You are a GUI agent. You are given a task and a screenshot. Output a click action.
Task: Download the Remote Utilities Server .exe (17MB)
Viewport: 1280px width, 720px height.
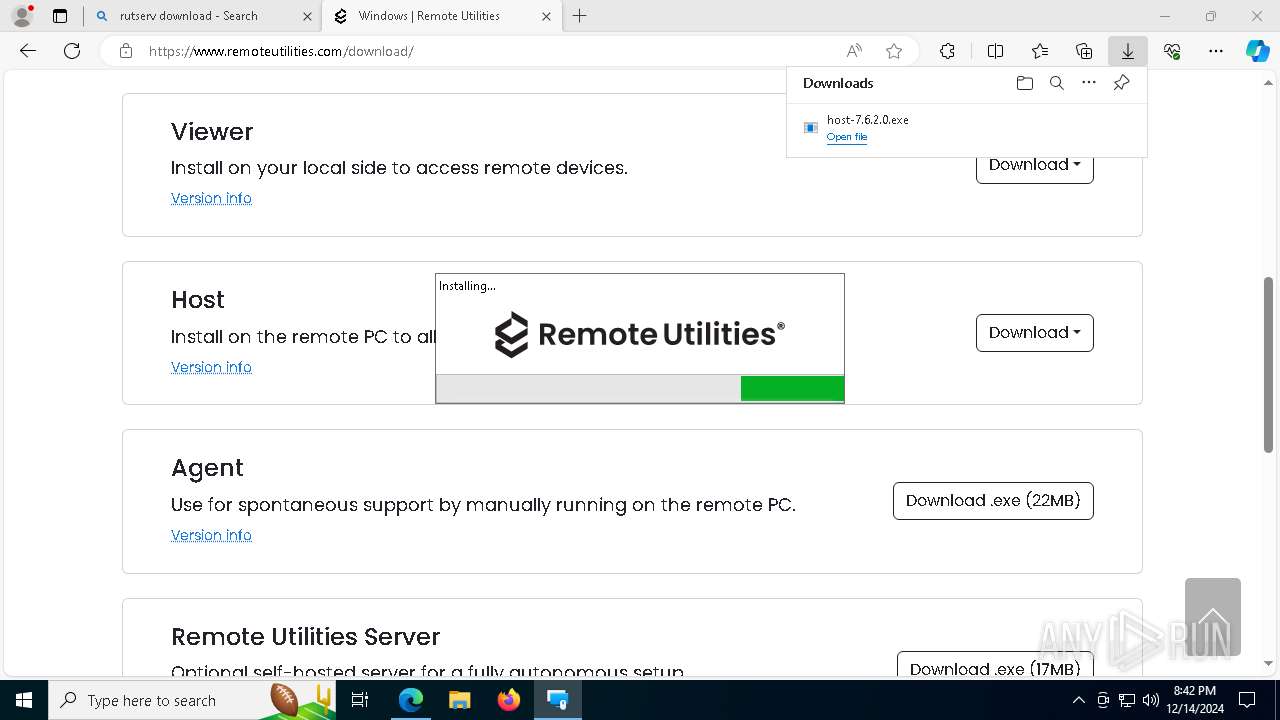[995, 664]
